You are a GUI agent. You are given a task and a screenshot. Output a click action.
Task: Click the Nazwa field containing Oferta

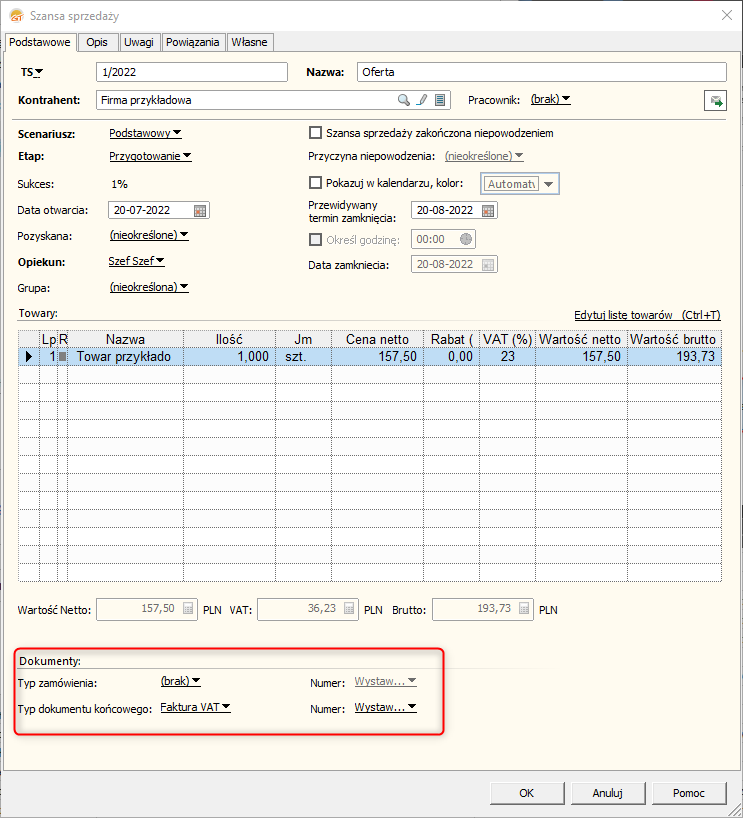[x=542, y=72]
